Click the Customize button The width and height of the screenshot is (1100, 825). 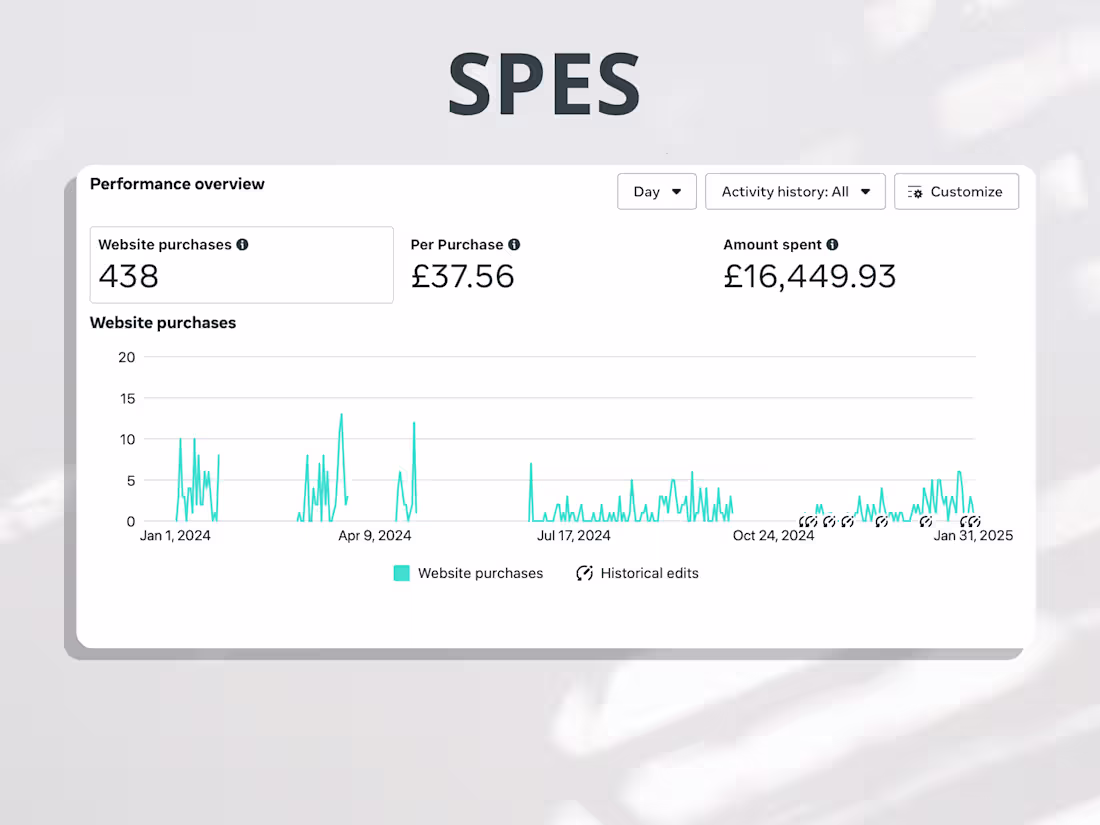pyautogui.click(x=956, y=192)
